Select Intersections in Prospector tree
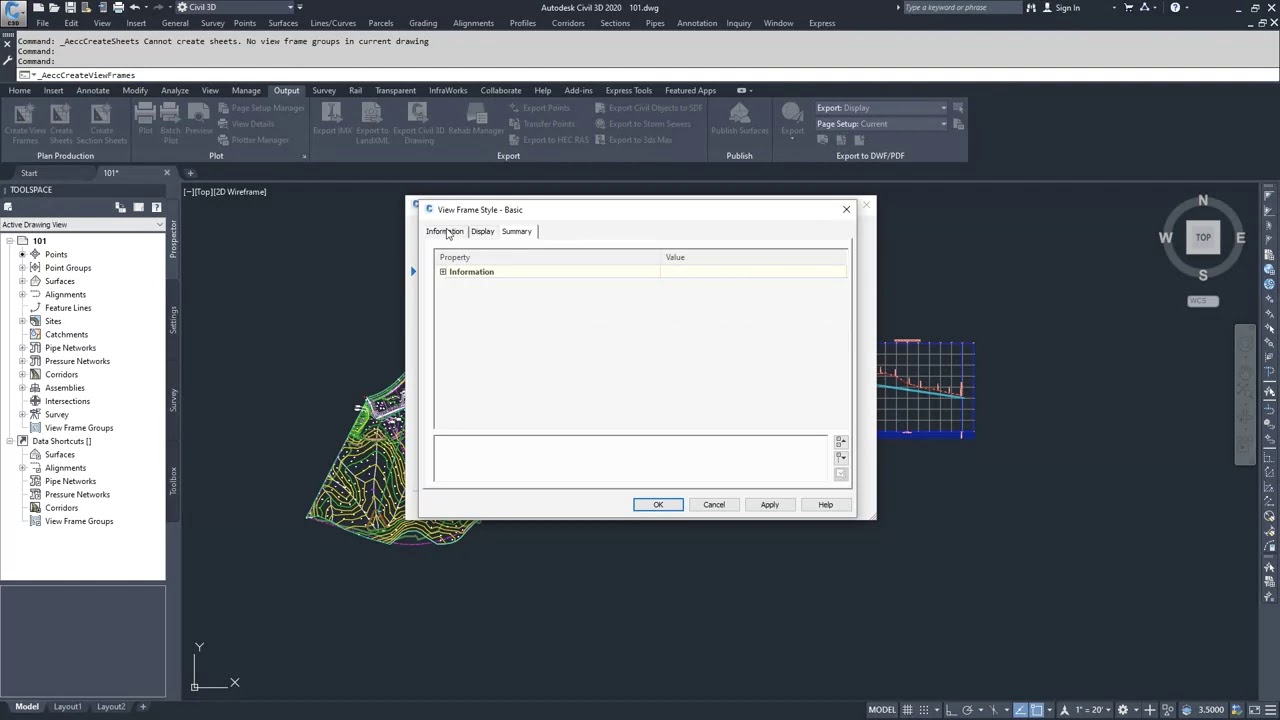The height and width of the screenshot is (720, 1280). [67, 401]
